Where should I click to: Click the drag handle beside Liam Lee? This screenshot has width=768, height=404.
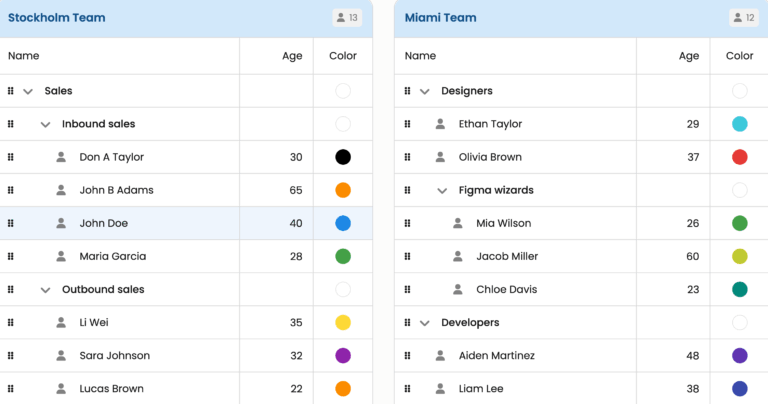[407, 388]
